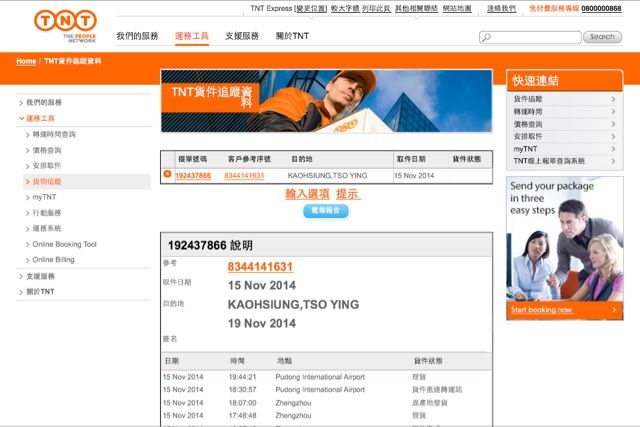Click the 較大字體 larger text link
Viewport: 640px width, 427px height.
pos(345,9)
